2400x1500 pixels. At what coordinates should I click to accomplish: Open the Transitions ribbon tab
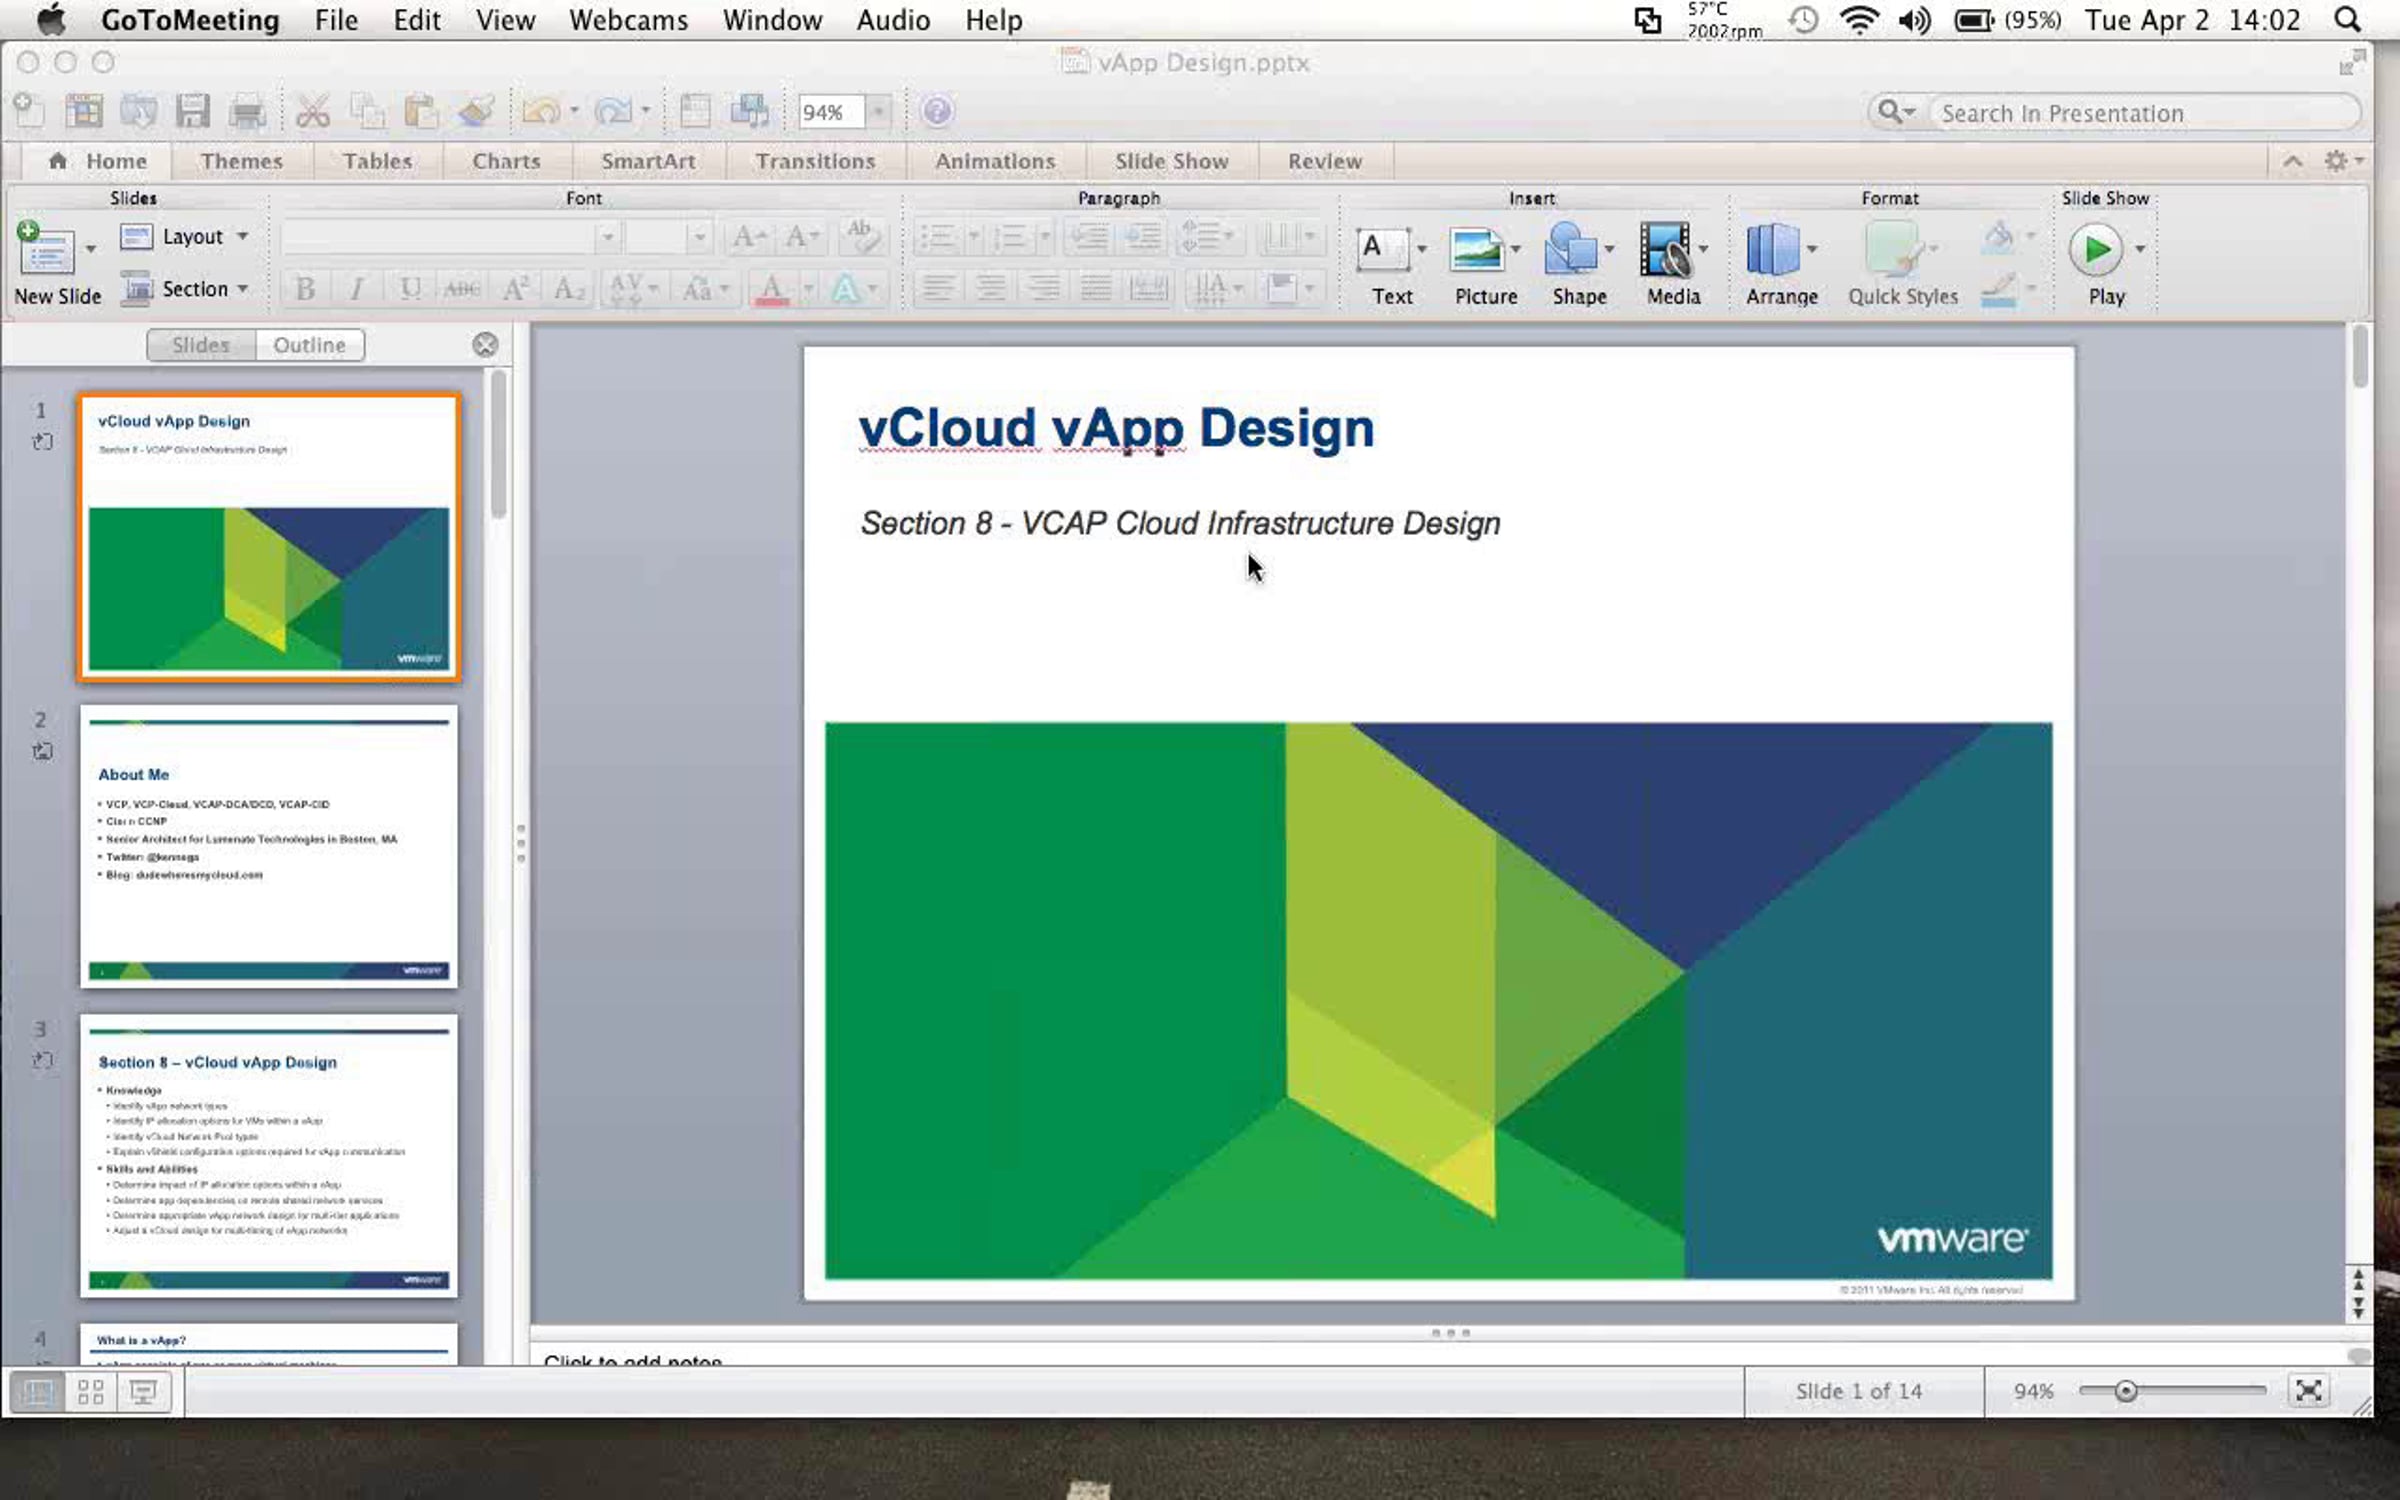point(815,161)
